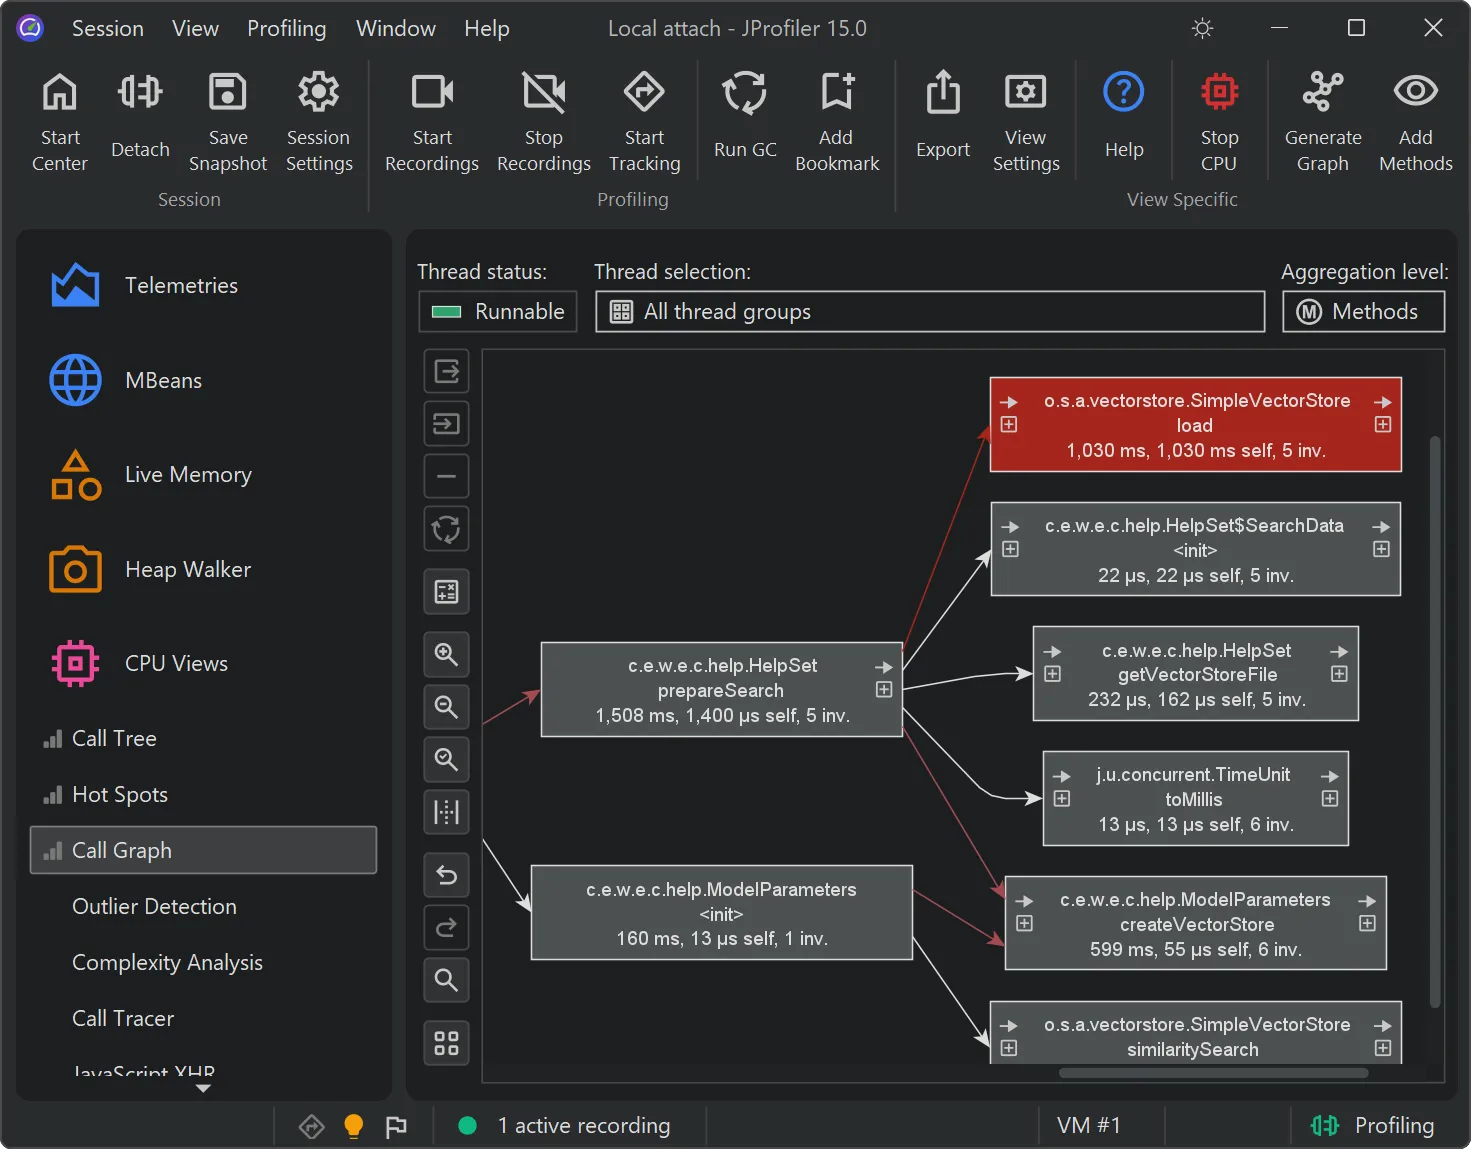Start Tracking with the toolbar icon
1471x1149 pixels.
pyautogui.click(x=644, y=118)
